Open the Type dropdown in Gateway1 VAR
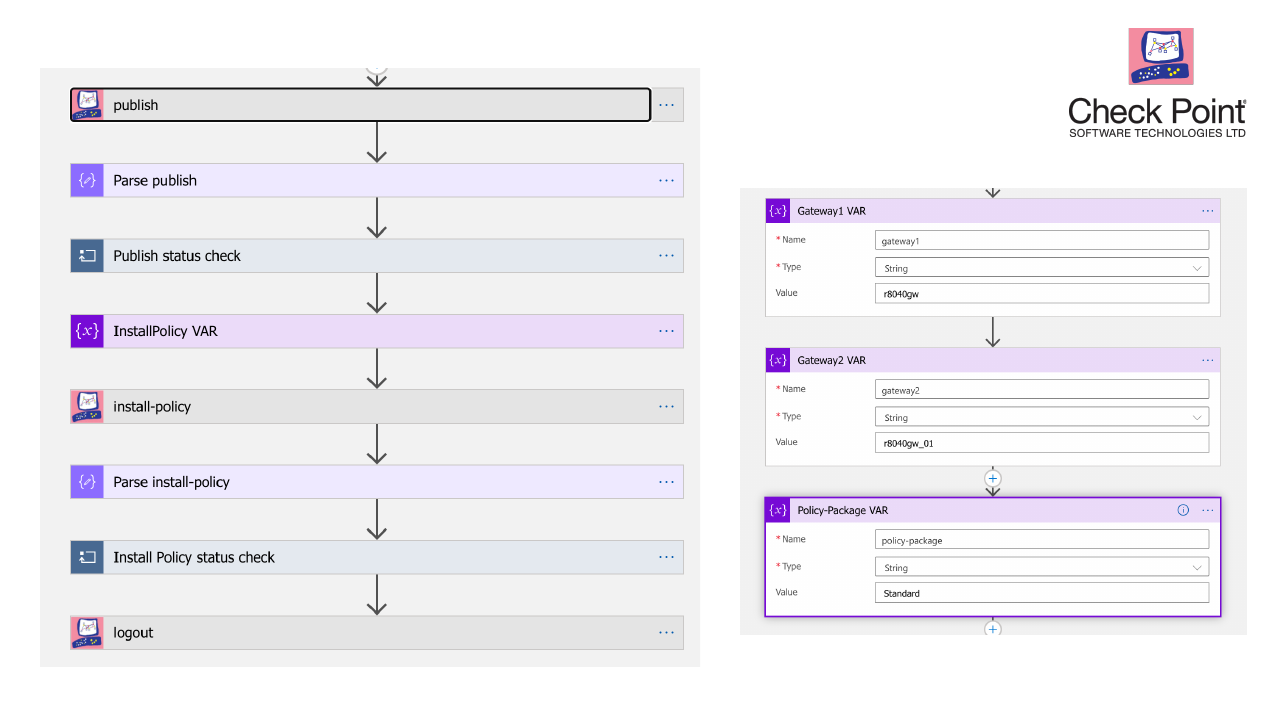Image resolution: width=1280 pixels, height=720 pixels. click(x=1041, y=268)
